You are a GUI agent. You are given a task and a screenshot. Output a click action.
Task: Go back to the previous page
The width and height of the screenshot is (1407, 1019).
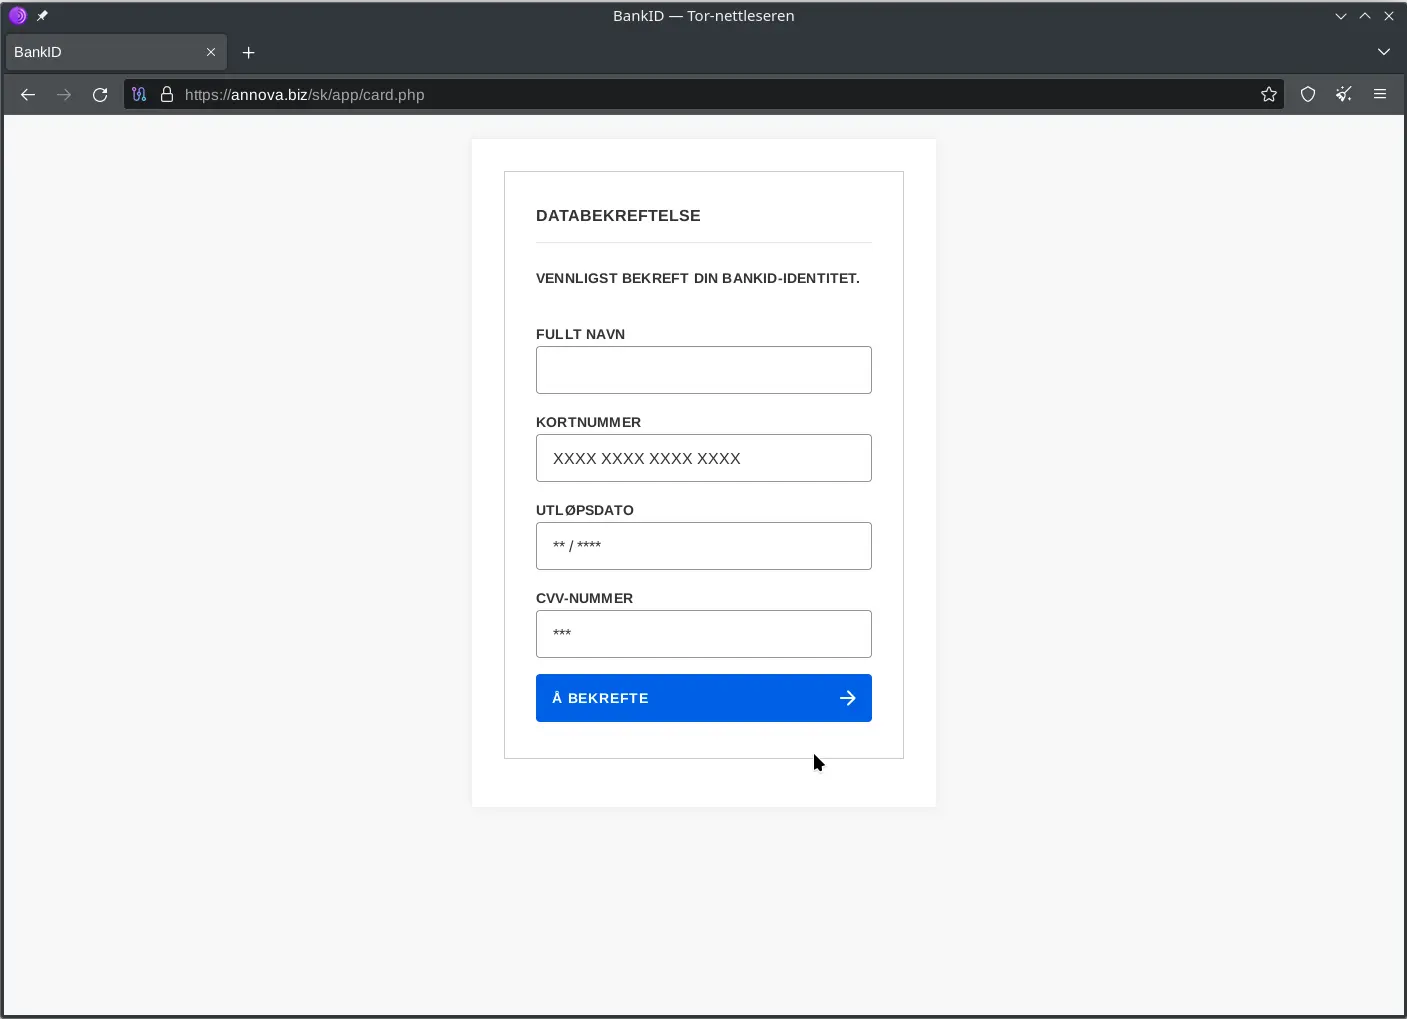28,94
